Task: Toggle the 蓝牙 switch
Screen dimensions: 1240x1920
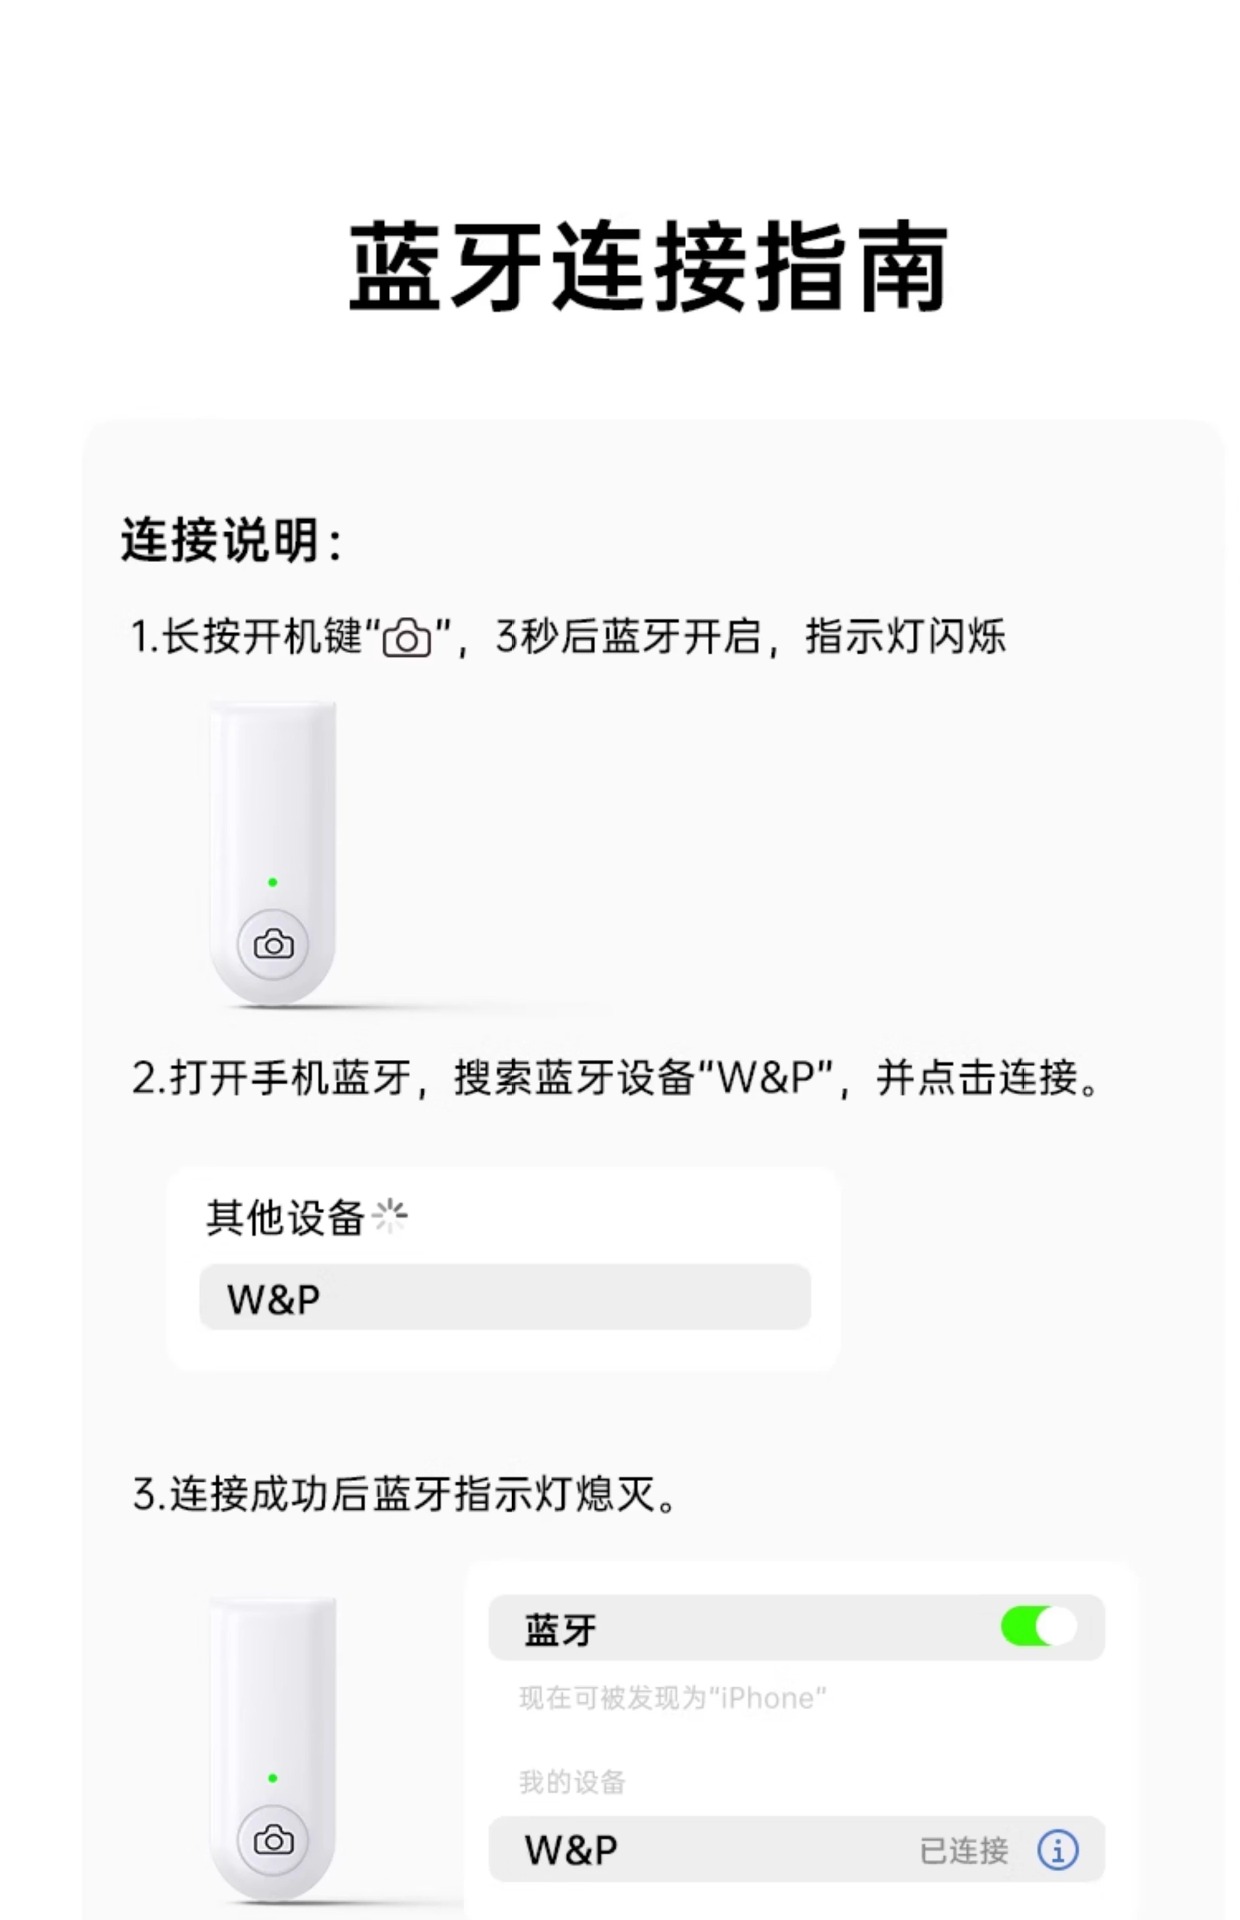Action: click(1039, 1627)
